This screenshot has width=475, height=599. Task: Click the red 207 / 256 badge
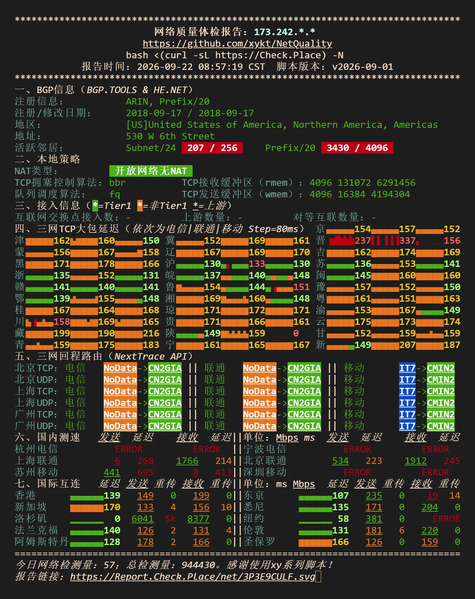212,148
